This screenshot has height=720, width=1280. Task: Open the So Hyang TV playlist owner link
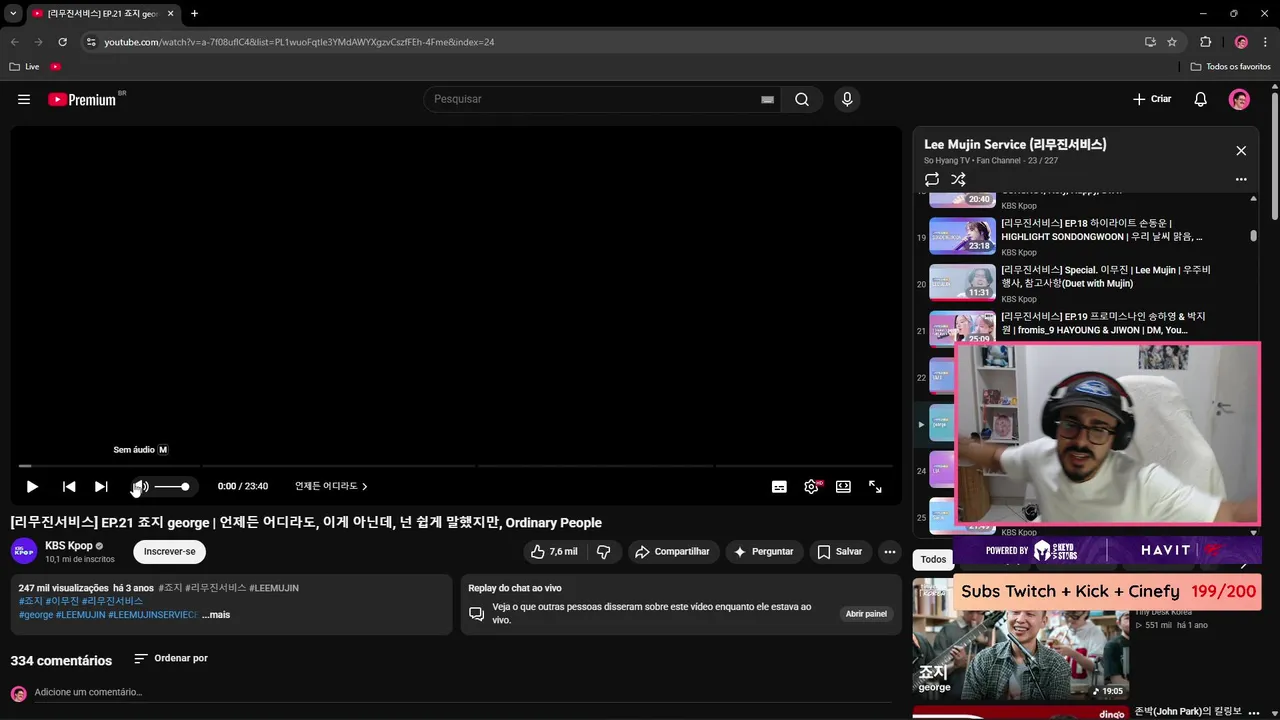947,161
